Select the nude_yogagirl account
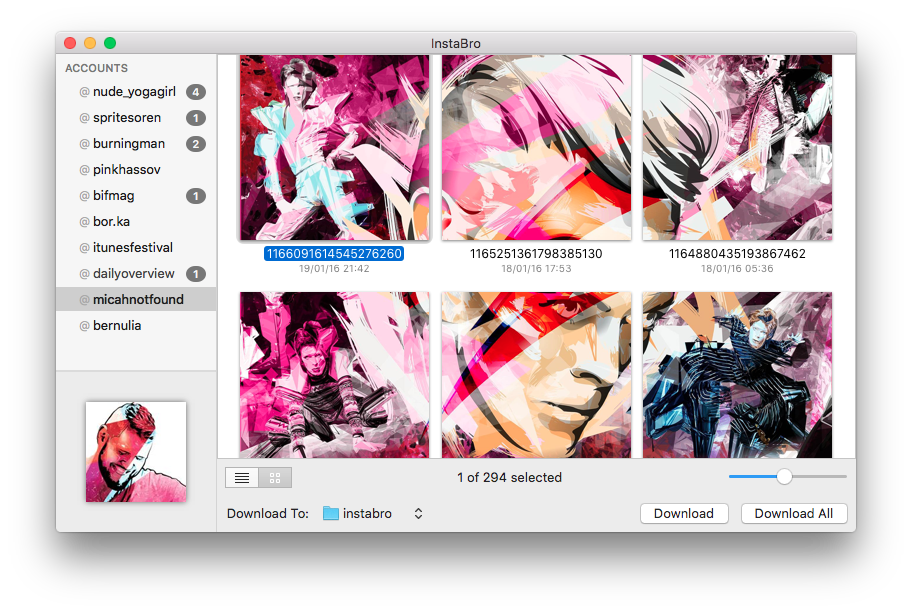 click(136, 92)
